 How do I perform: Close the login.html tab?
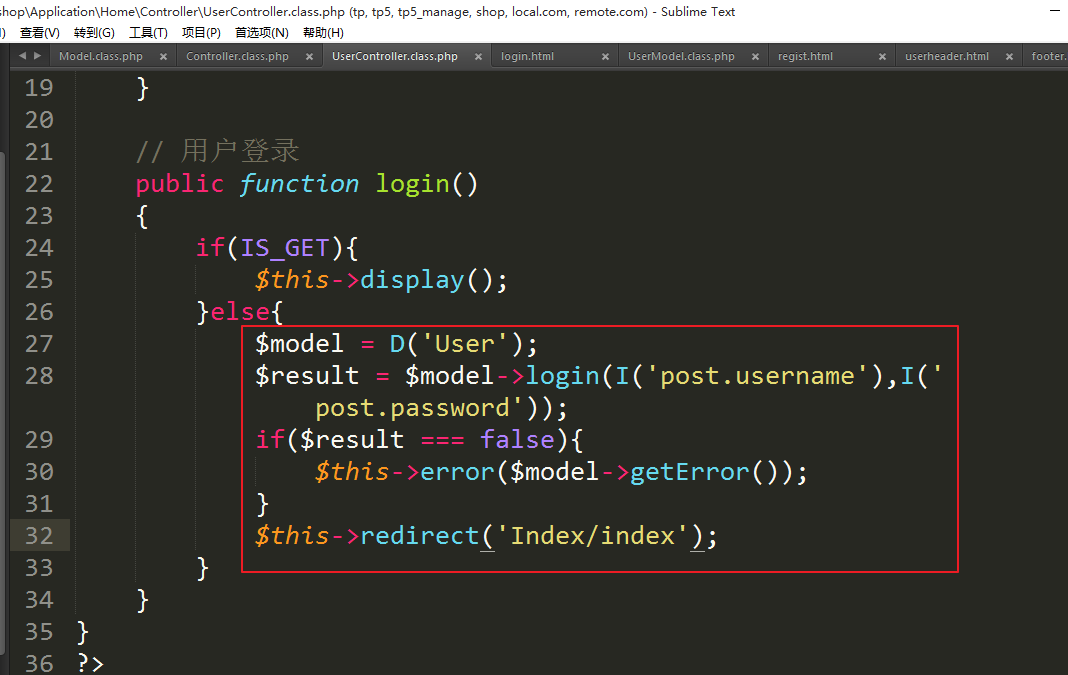(x=606, y=57)
